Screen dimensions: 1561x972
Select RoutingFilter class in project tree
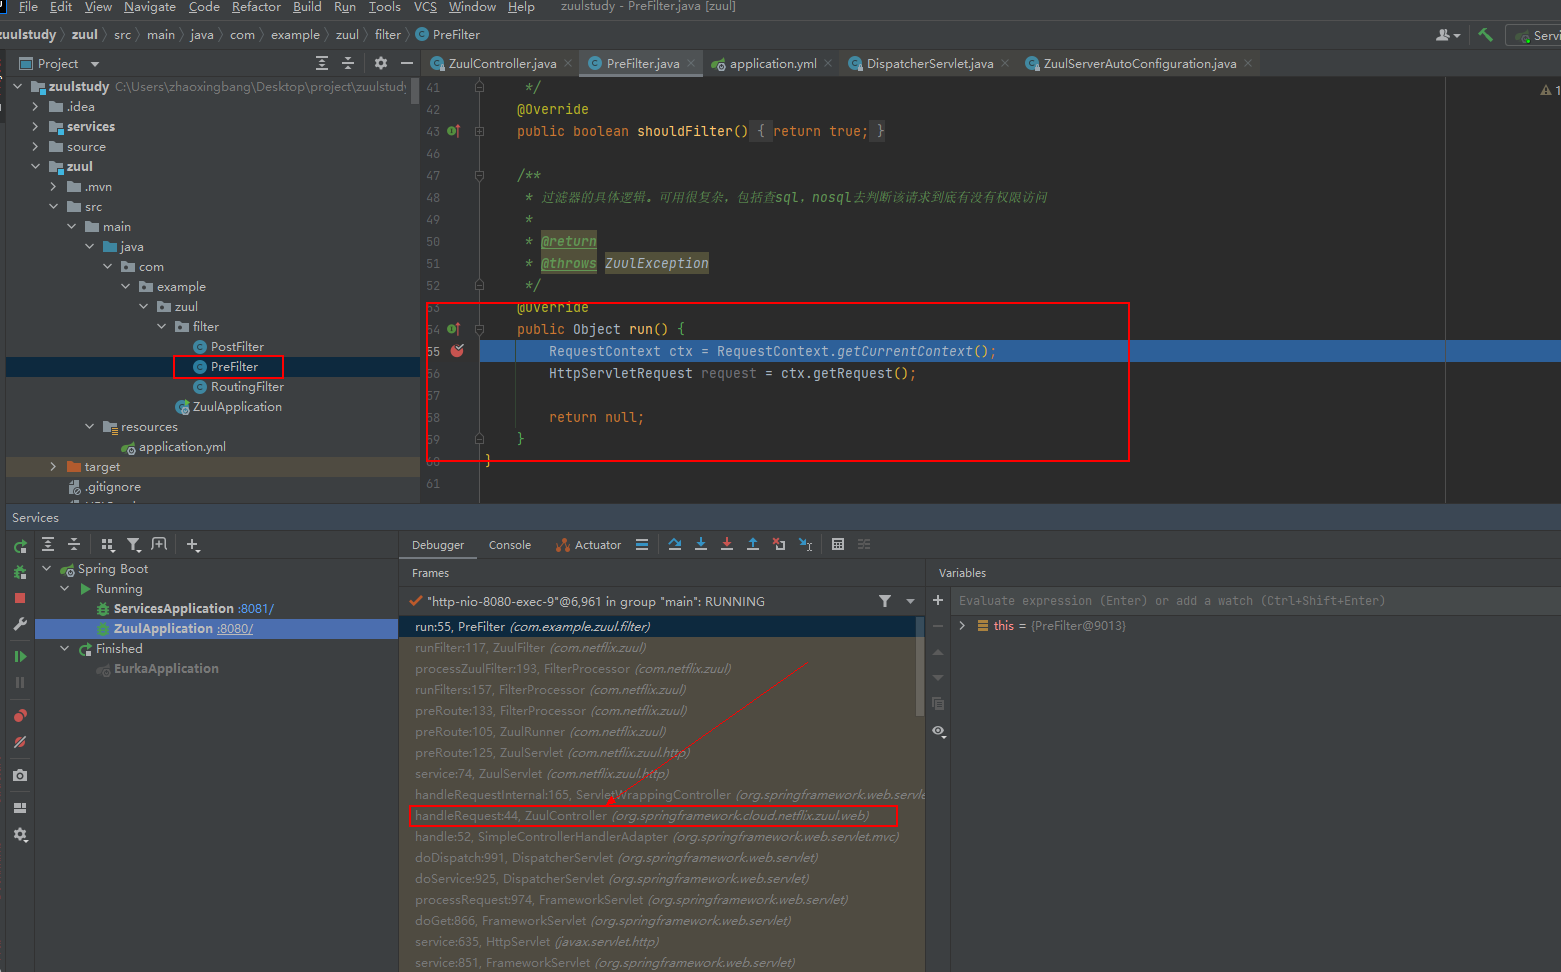tap(247, 386)
